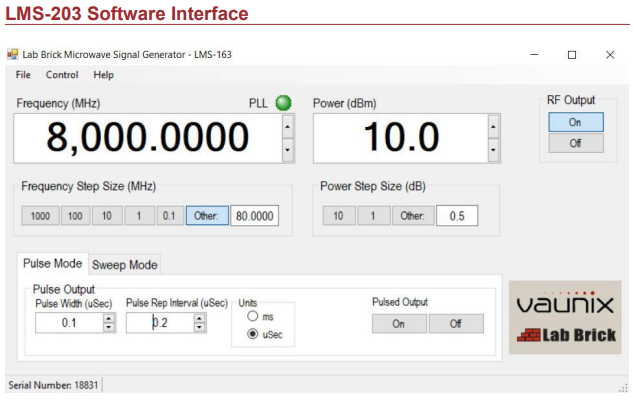Set frequency step size to 100
This screenshot has width=634, height=403.
click(x=75, y=216)
